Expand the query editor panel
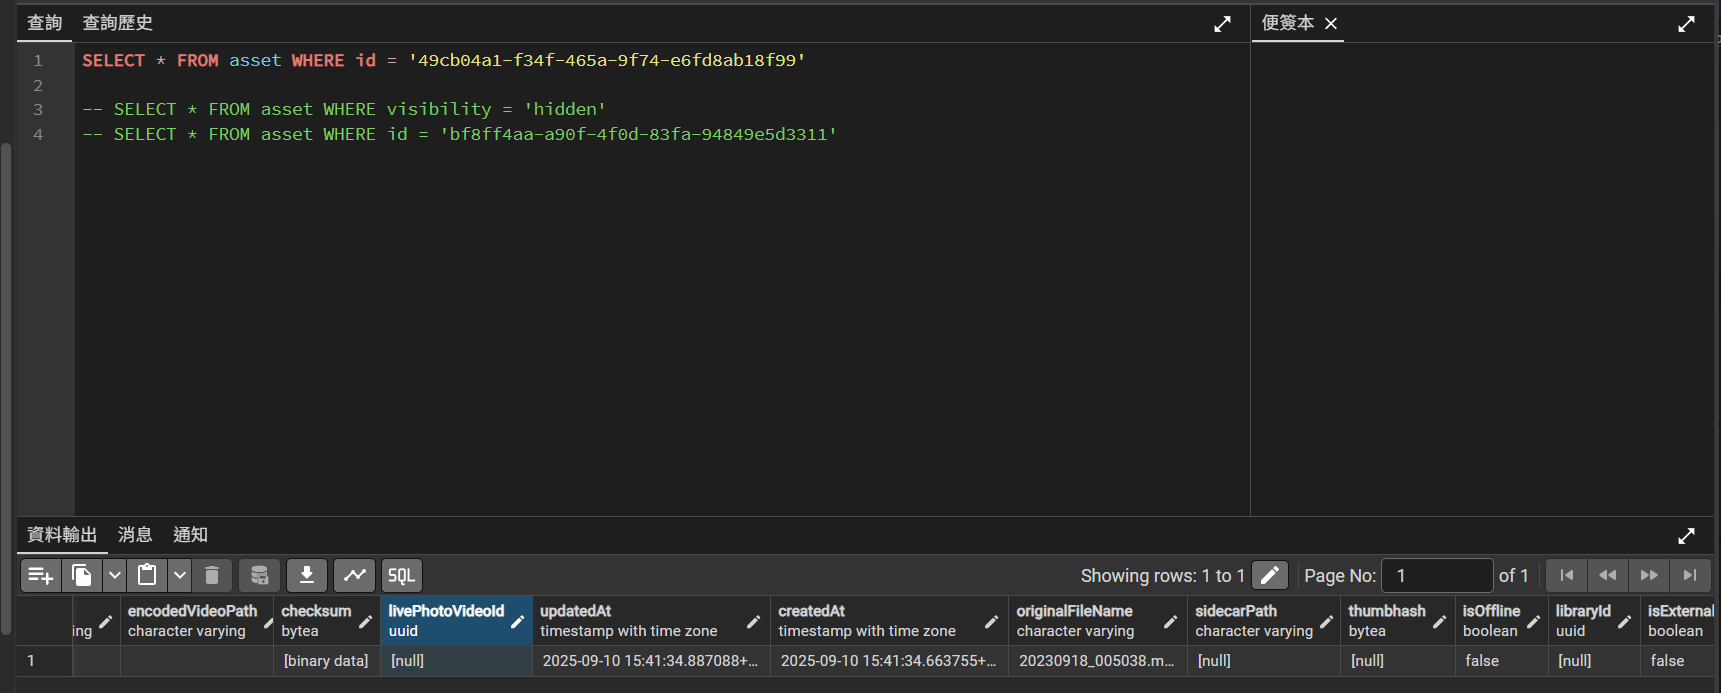The image size is (1721, 693). [x=1222, y=24]
